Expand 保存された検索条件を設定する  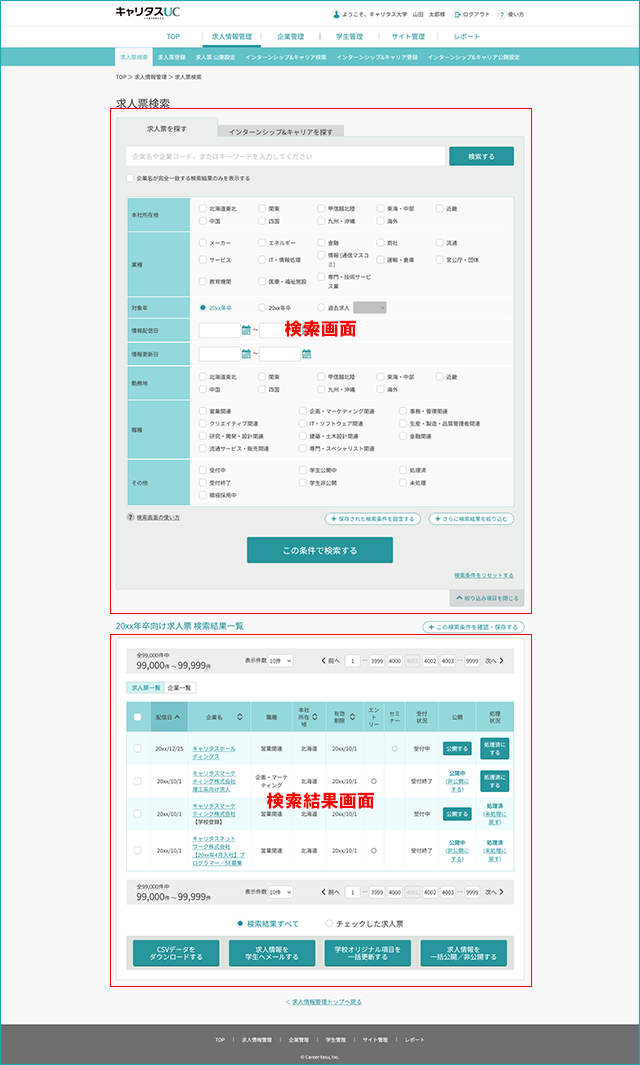[x=372, y=519]
